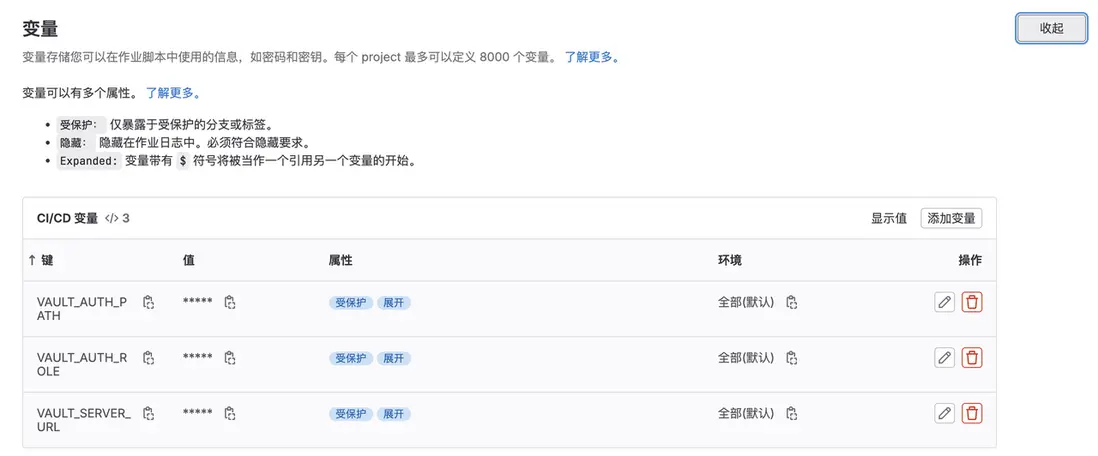Image resolution: width=1098 pixels, height=456 pixels.
Task: Click 显示值 to reveal values
Action: (x=888, y=218)
